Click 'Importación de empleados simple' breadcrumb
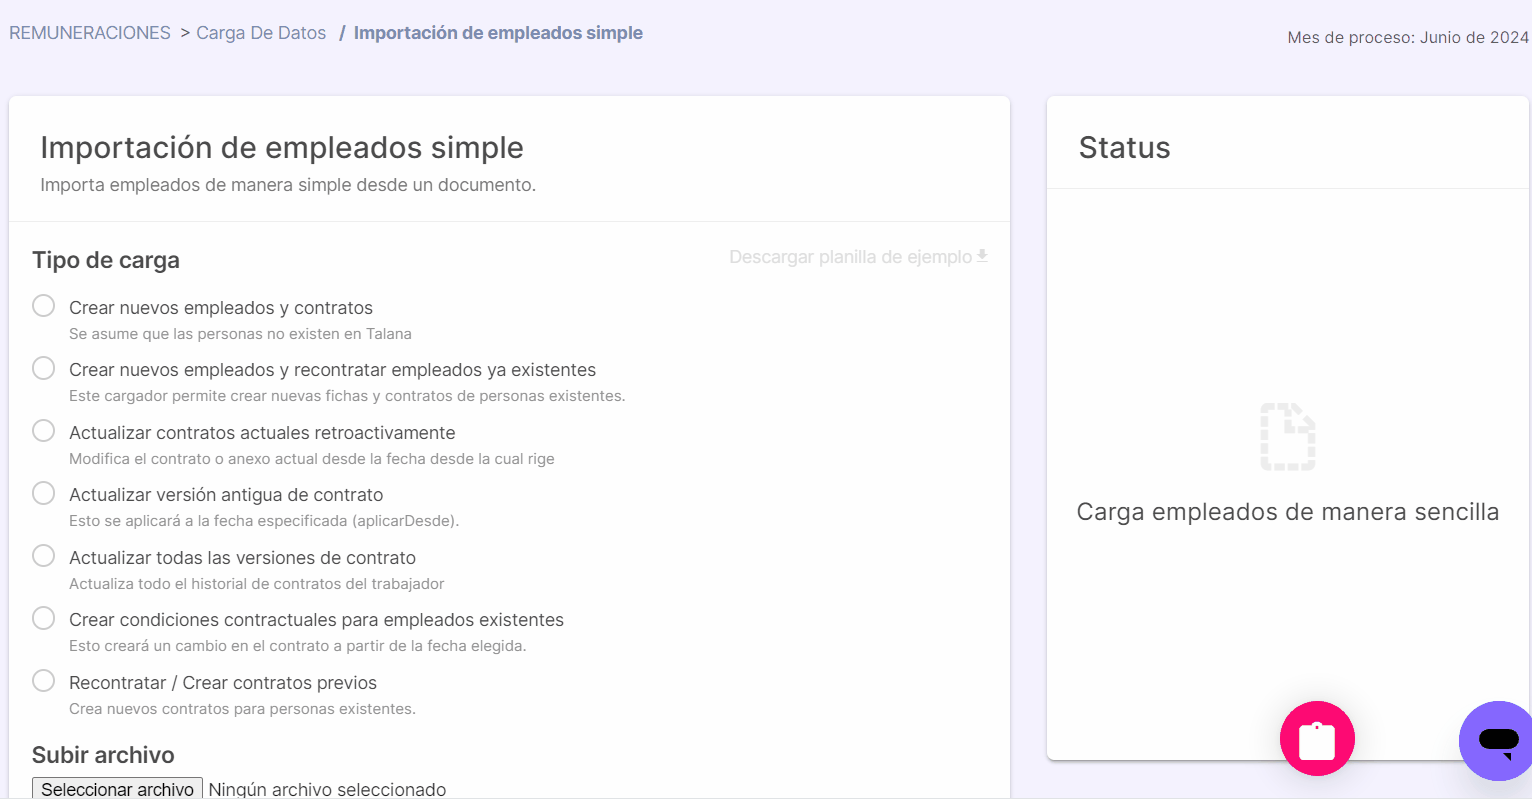The width and height of the screenshot is (1532, 799). (x=498, y=33)
